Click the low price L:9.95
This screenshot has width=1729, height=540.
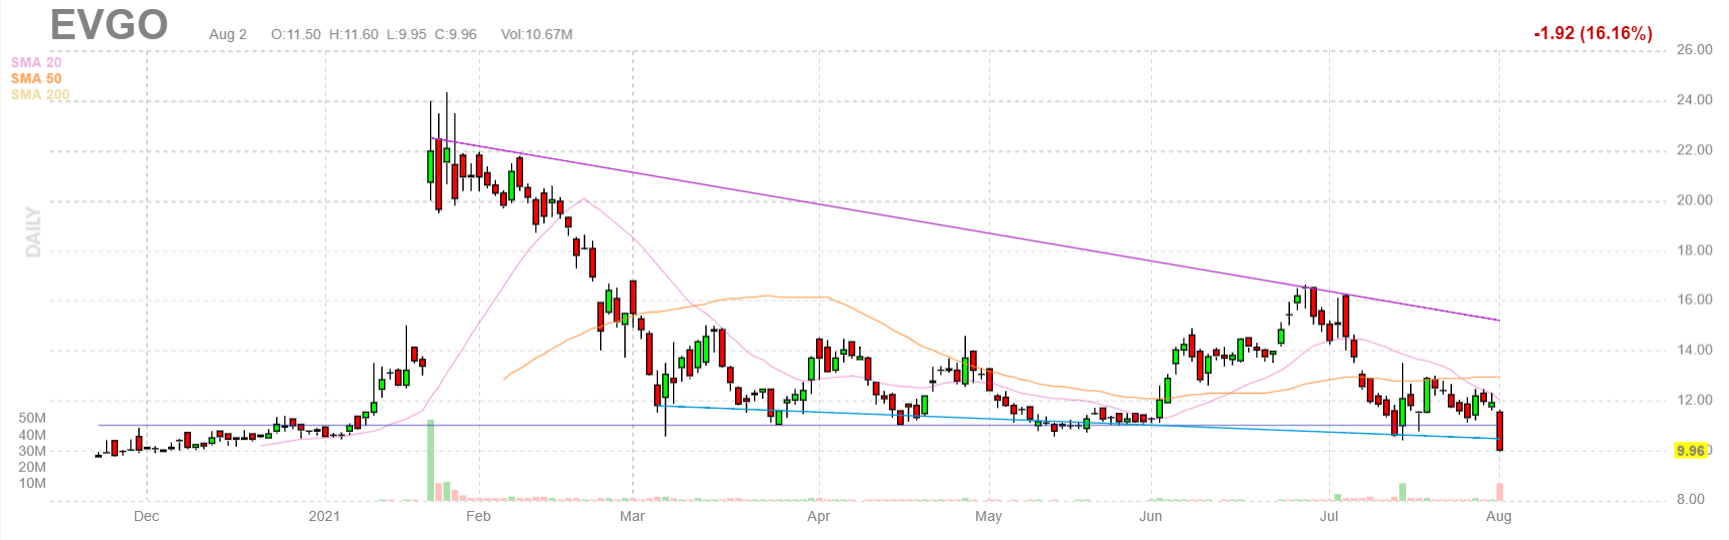407,34
